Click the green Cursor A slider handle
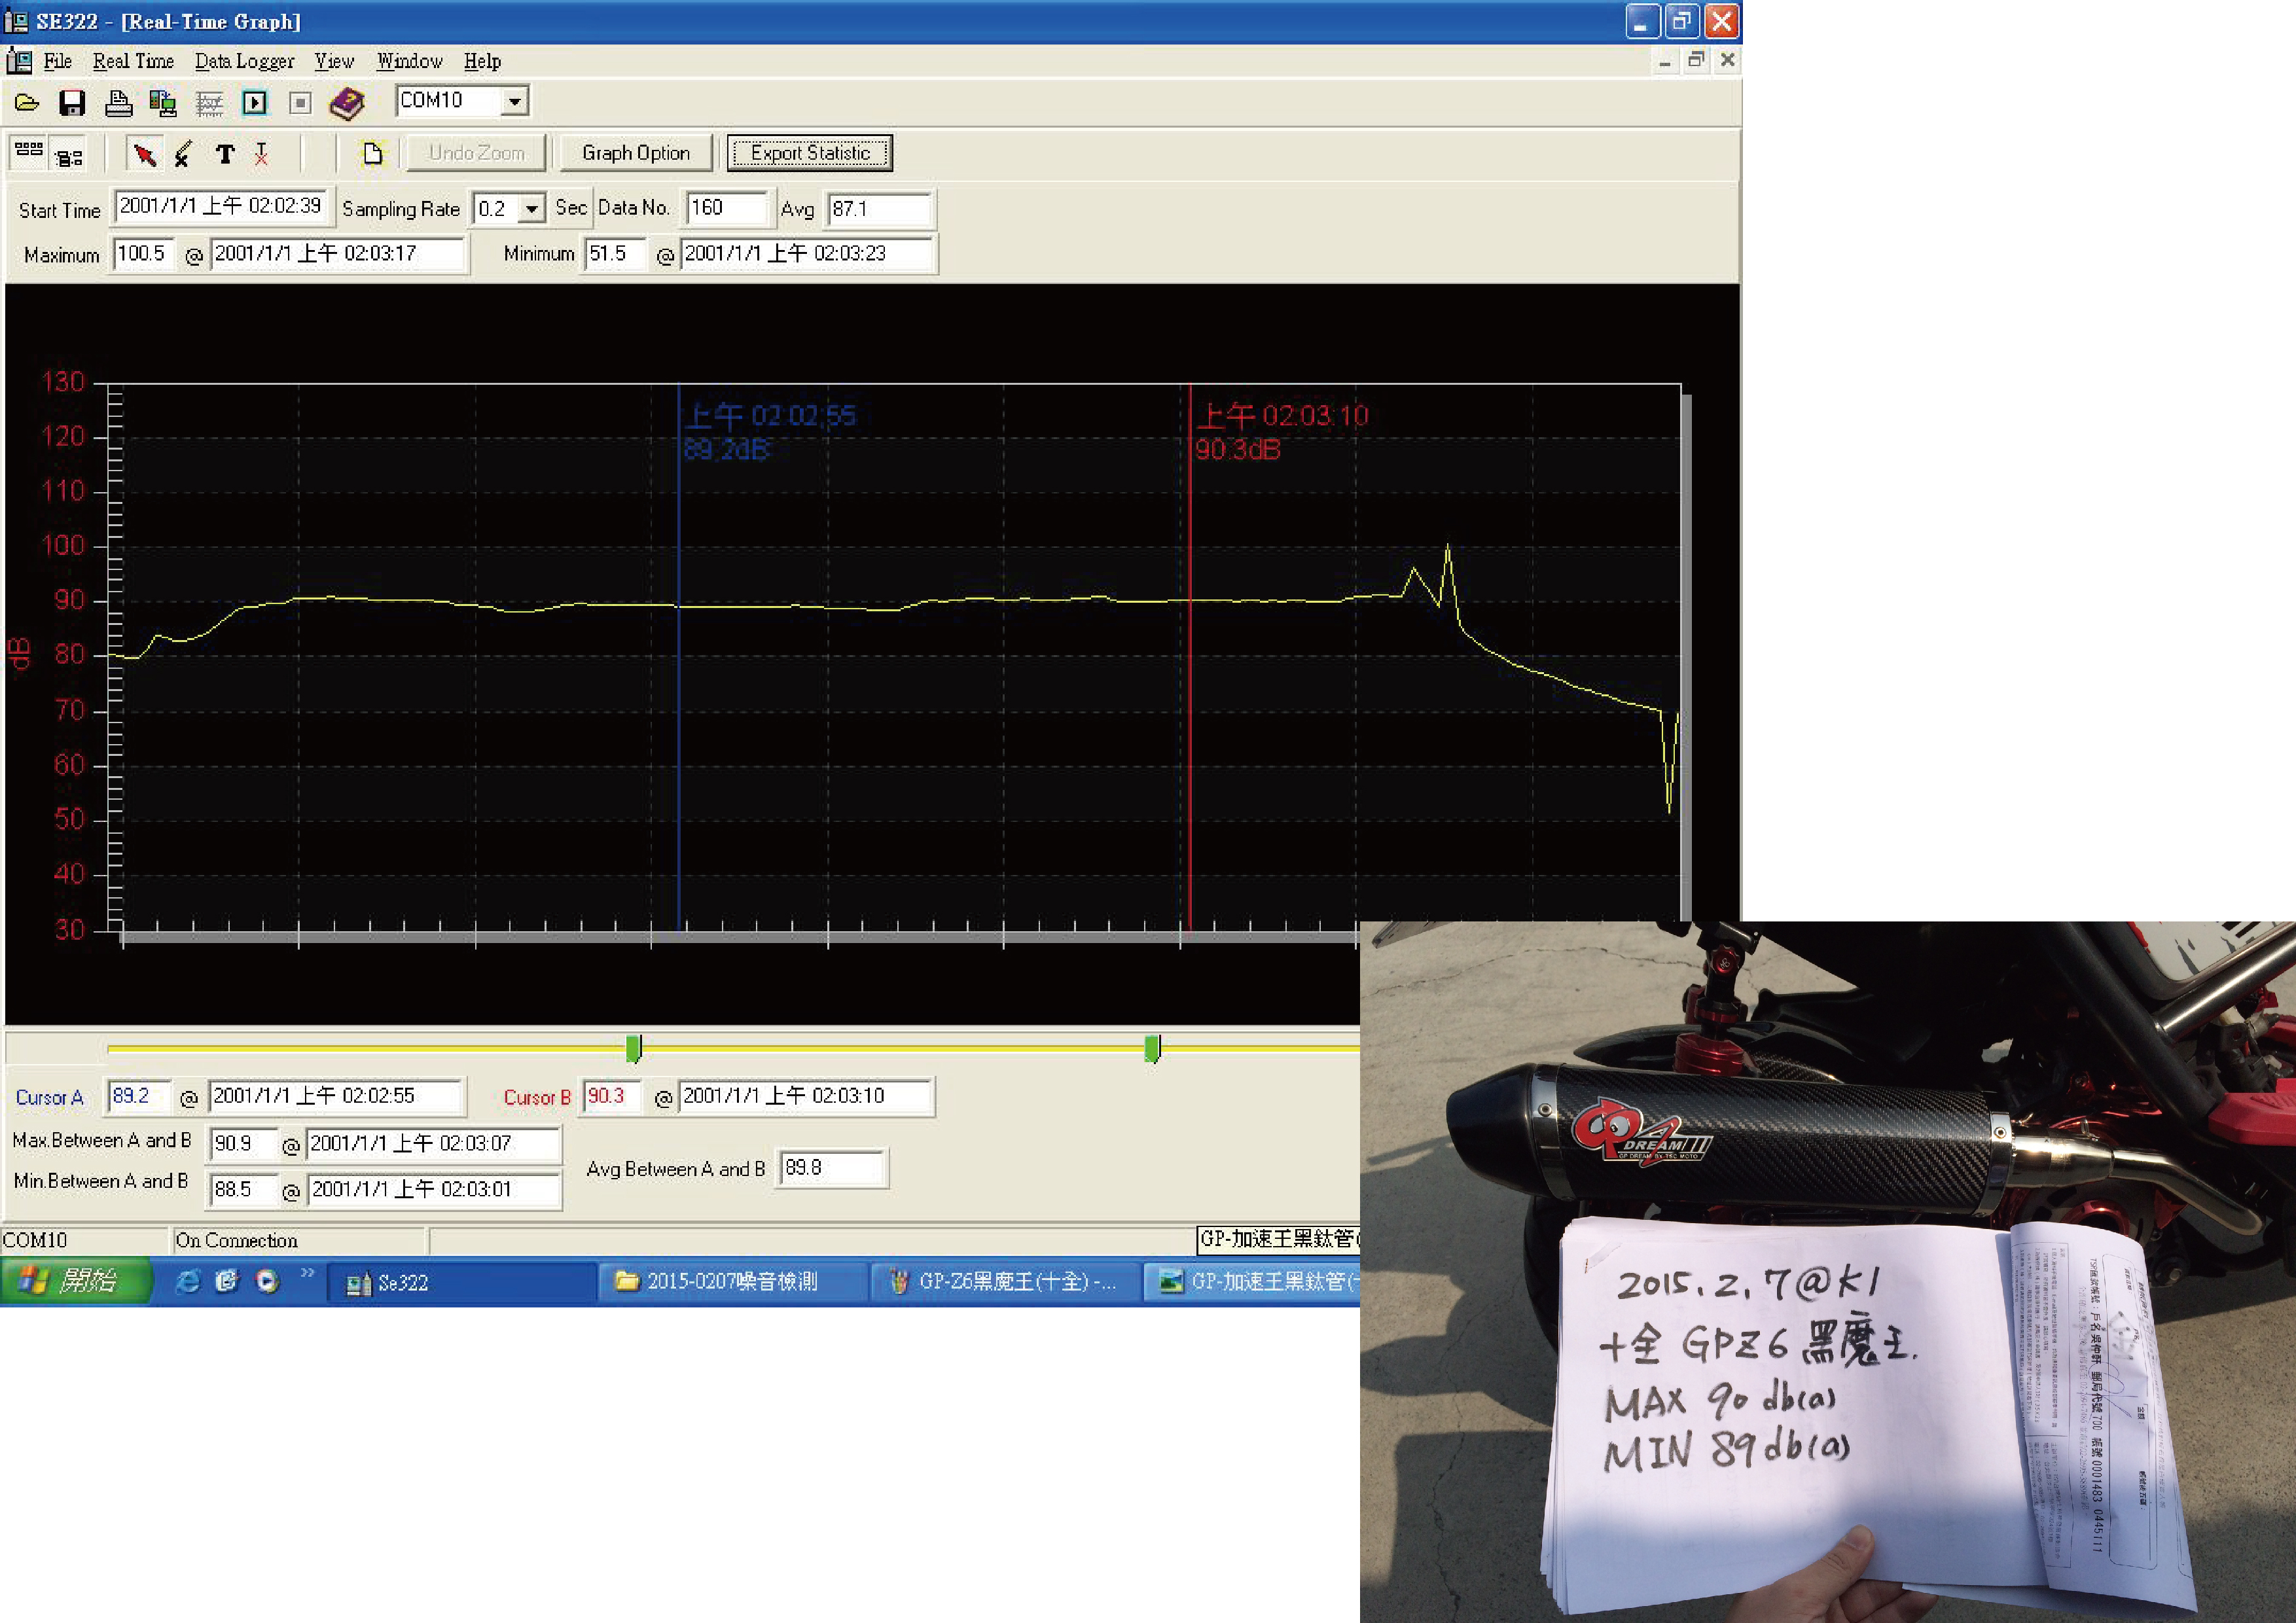Screen dimensions: 2296x1623 (633, 1048)
